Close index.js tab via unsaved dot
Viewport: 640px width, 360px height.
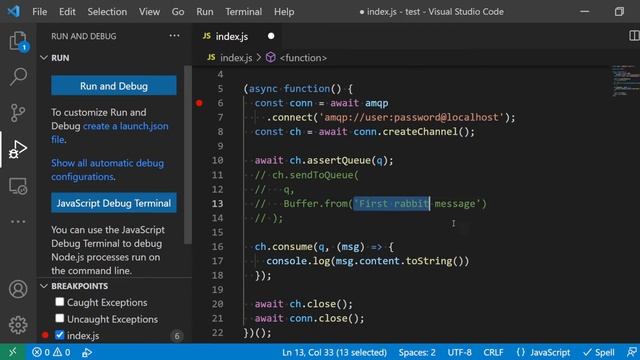click(x=271, y=36)
